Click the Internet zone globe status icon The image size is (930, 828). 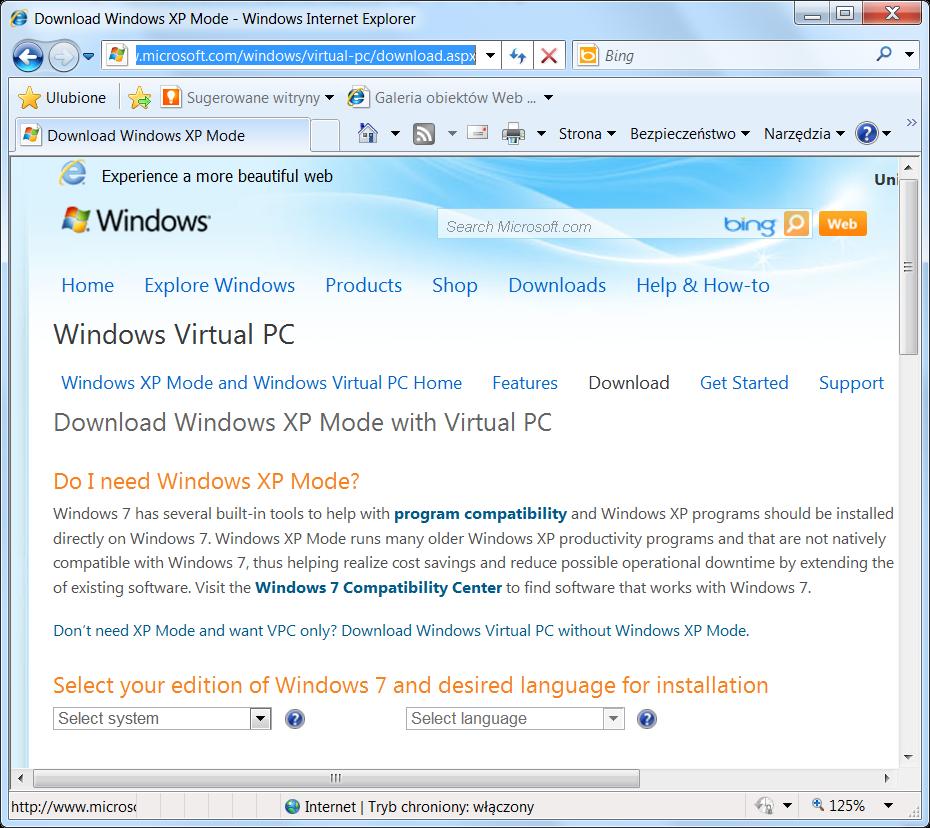click(292, 806)
